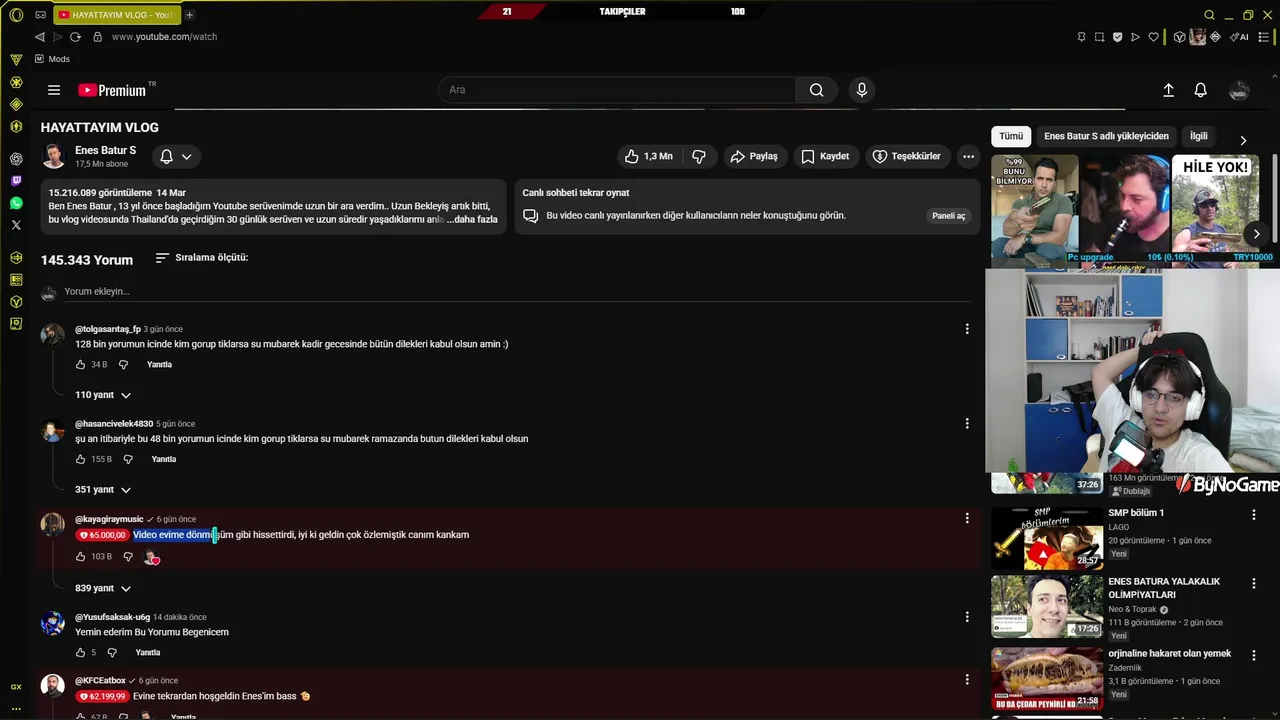Open the YouTube account avatar menu

[1239, 90]
